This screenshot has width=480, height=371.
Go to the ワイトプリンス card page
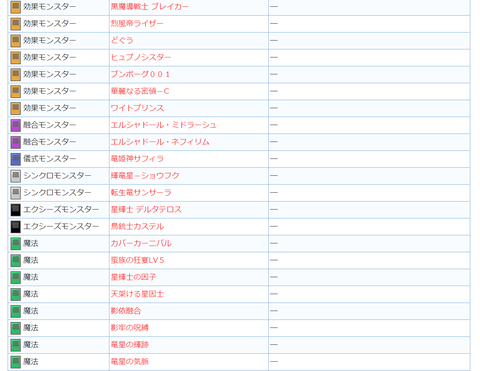coord(137,108)
